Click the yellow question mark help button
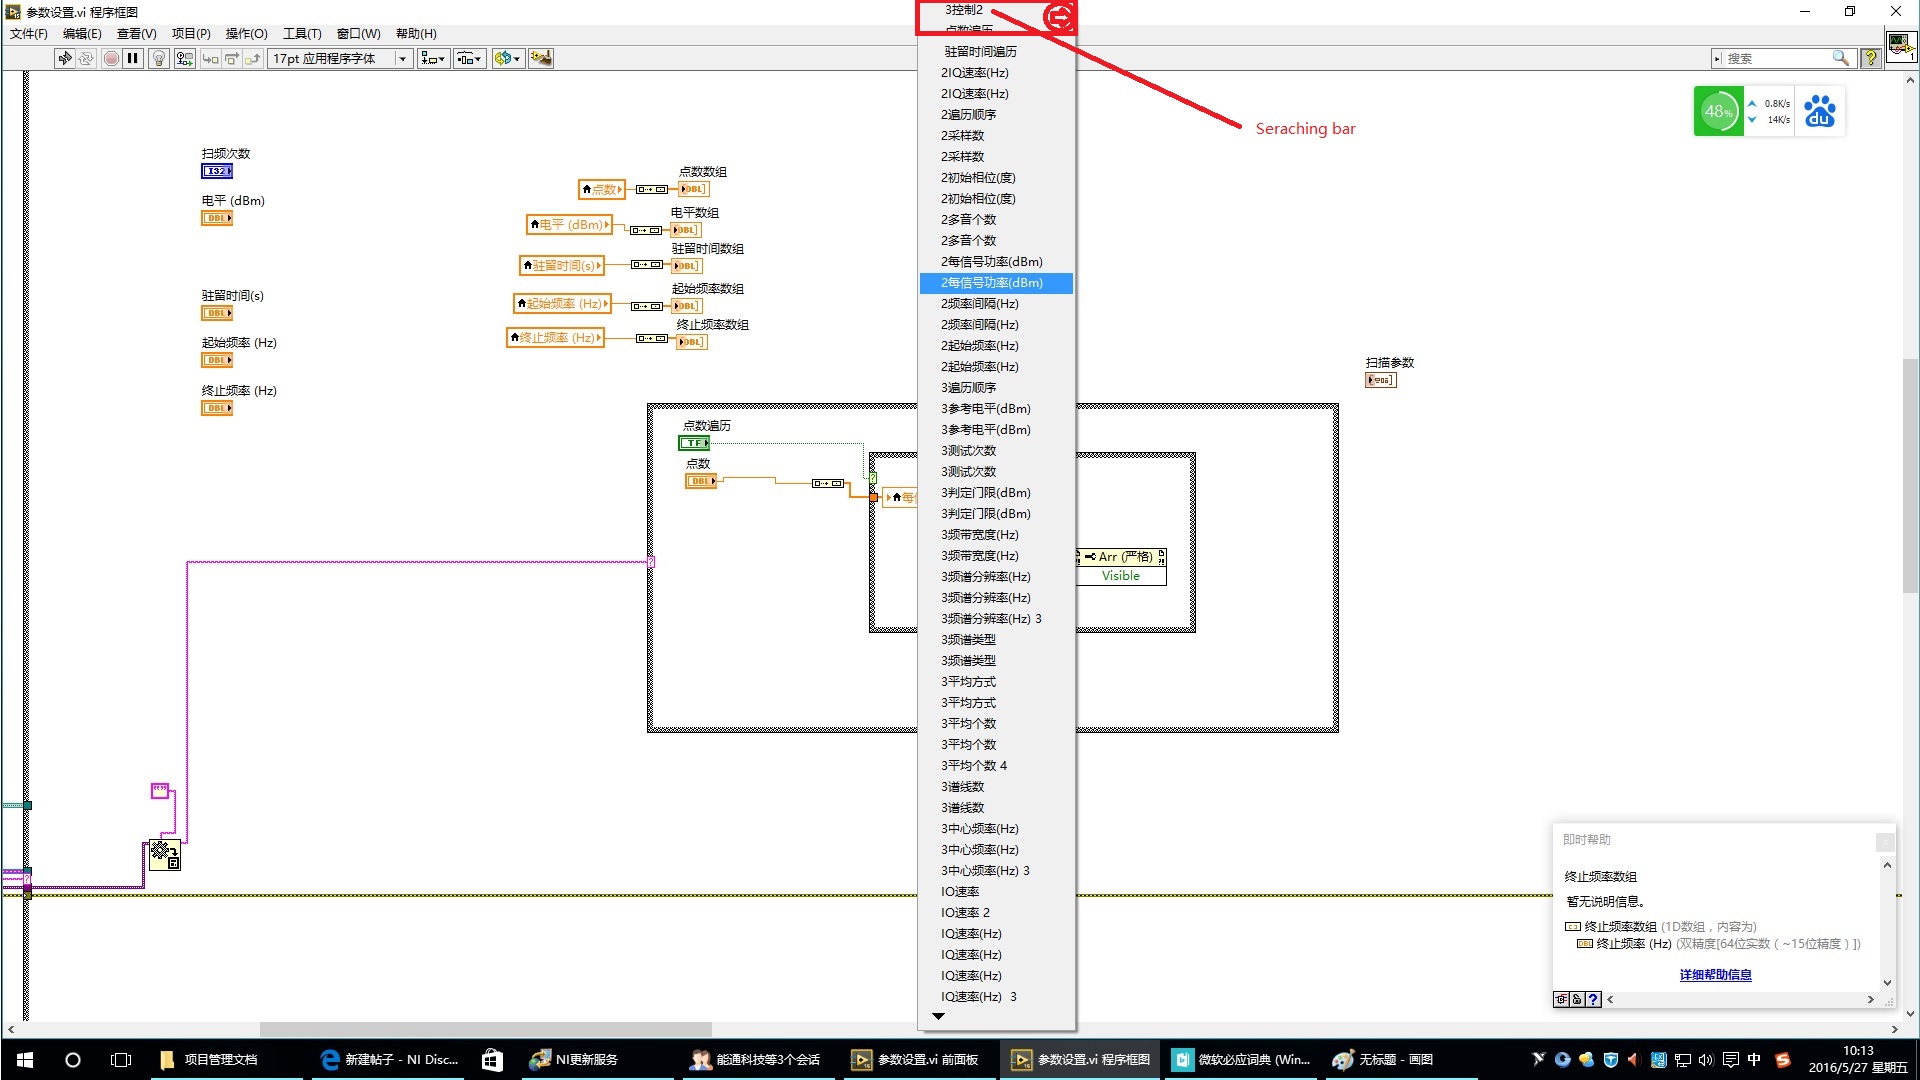 tap(1871, 58)
